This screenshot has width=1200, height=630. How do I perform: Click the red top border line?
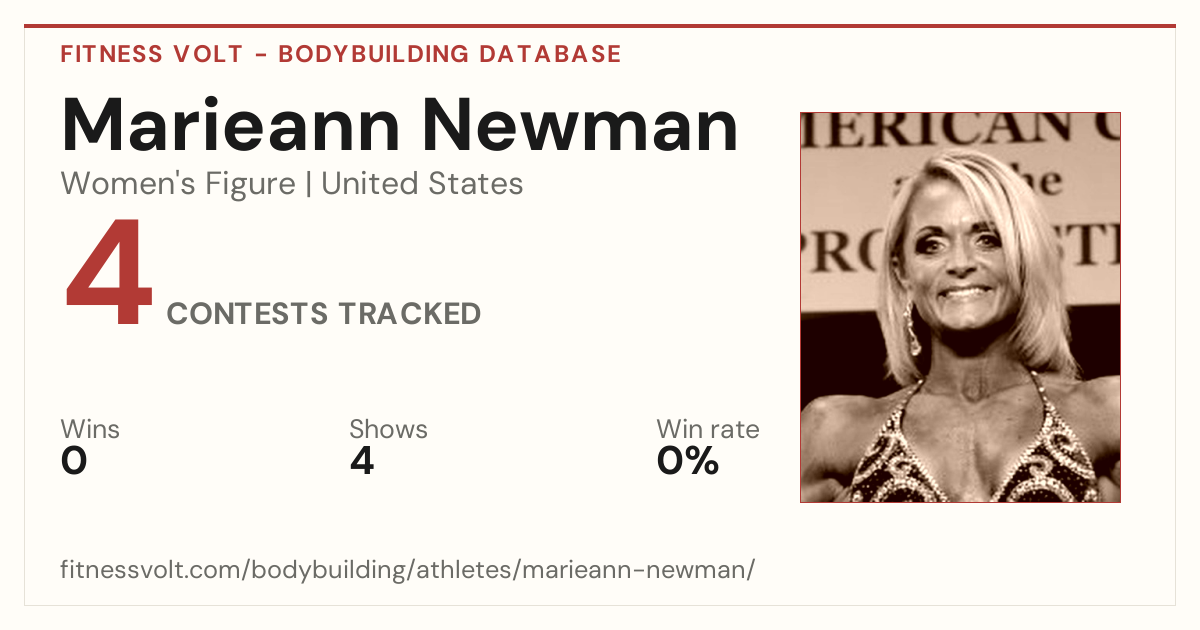600,26
